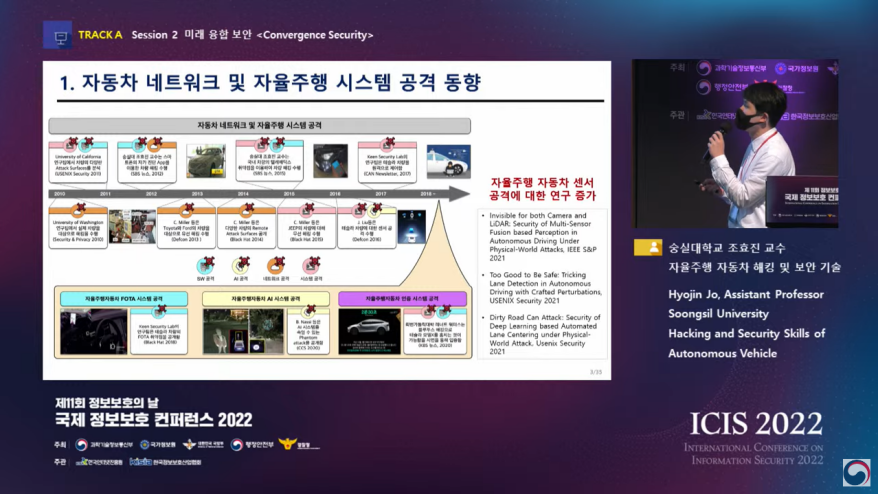This screenshot has width=878, height=494.
Task: Click the 'Dirty Road Can Attack' bullet
Action: 543,334
